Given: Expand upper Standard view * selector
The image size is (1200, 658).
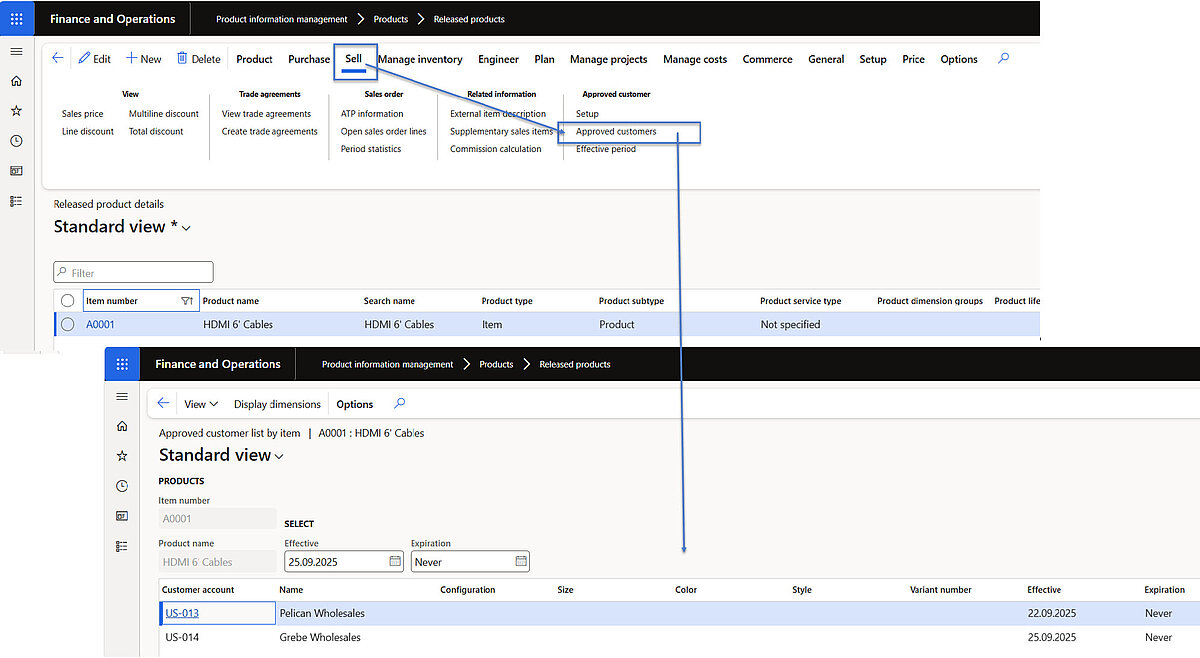Looking at the screenshot, I should [x=186, y=228].
